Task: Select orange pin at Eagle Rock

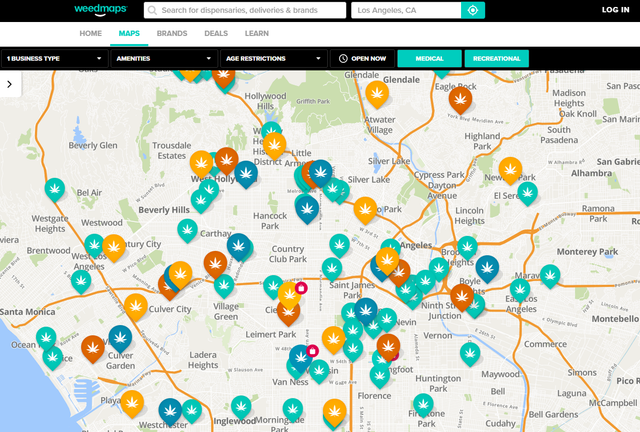Action: pos(460,99)
